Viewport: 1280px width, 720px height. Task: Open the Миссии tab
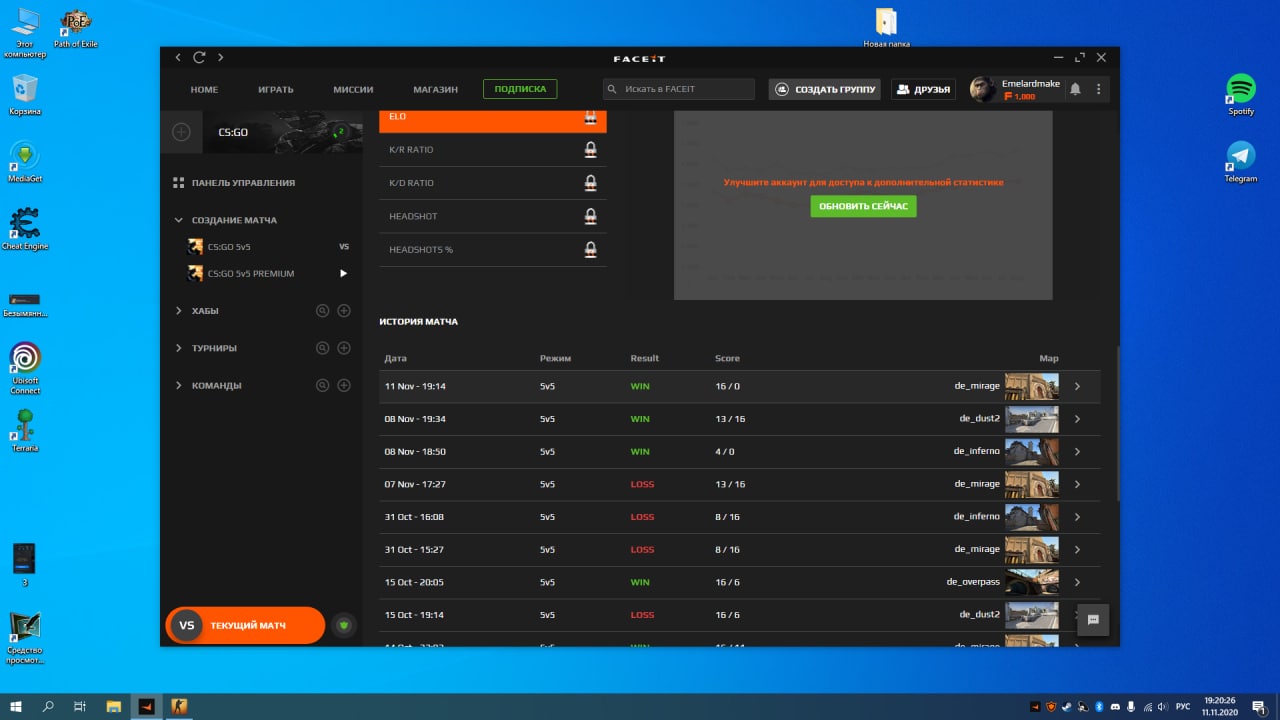click(353, 89)
